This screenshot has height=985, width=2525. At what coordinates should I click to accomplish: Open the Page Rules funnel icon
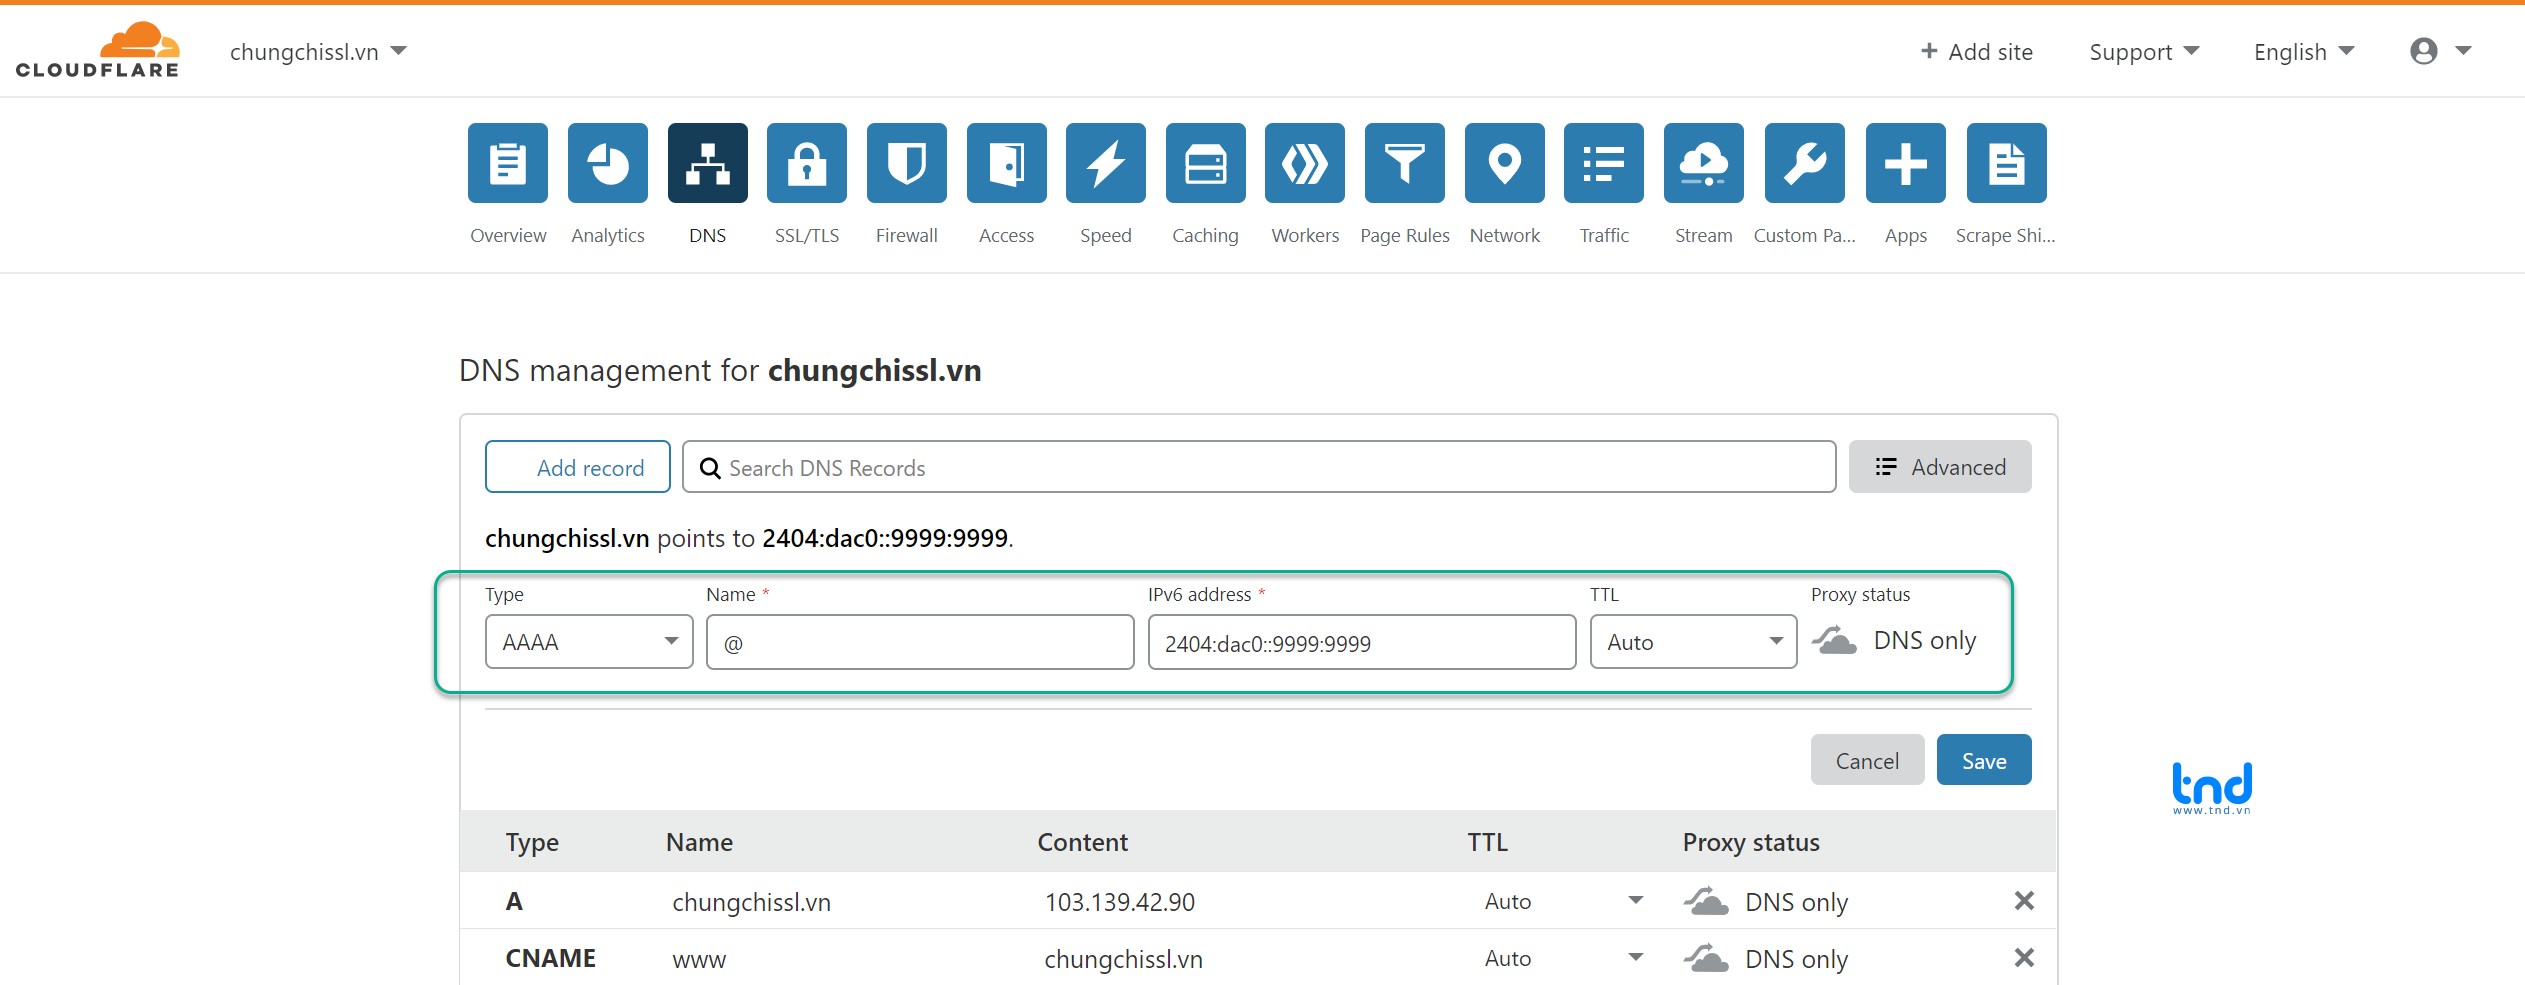1404,163
